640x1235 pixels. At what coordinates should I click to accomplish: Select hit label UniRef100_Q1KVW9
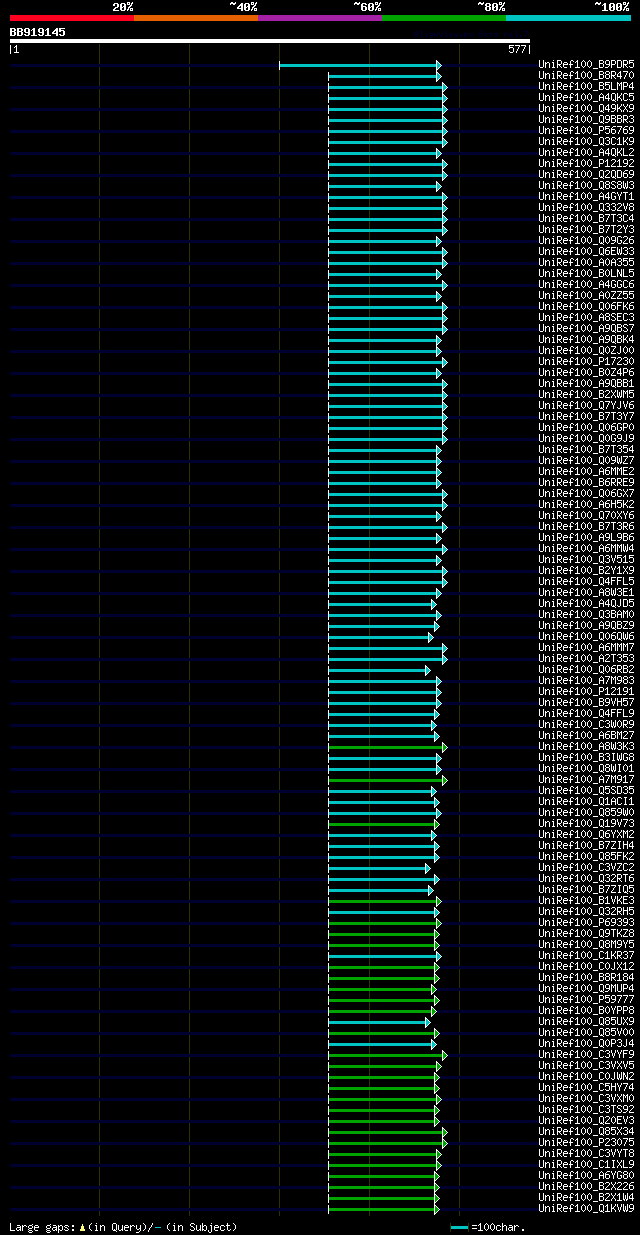(x=586, y=1208)
